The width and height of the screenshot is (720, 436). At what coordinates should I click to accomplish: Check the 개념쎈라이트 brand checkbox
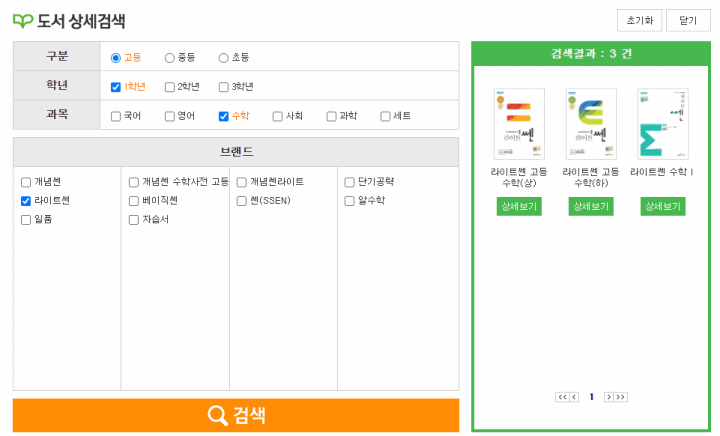tap(242, 182)
